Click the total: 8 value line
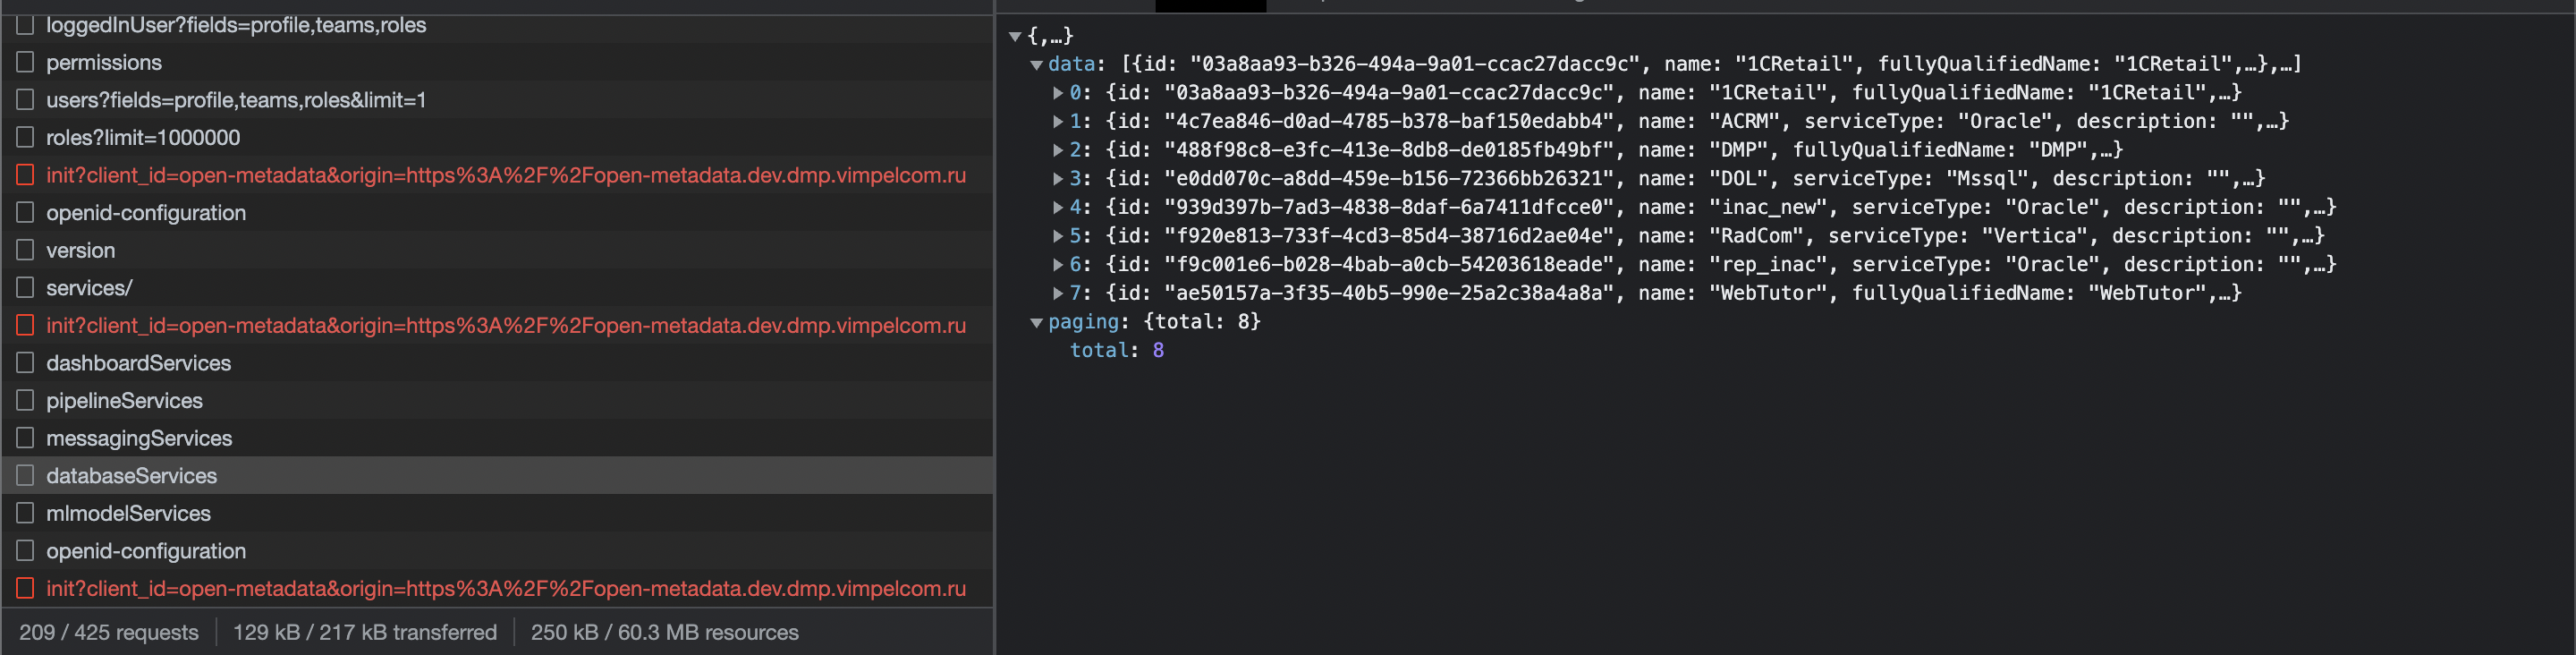2576x655 pixels. point(1117,350)
